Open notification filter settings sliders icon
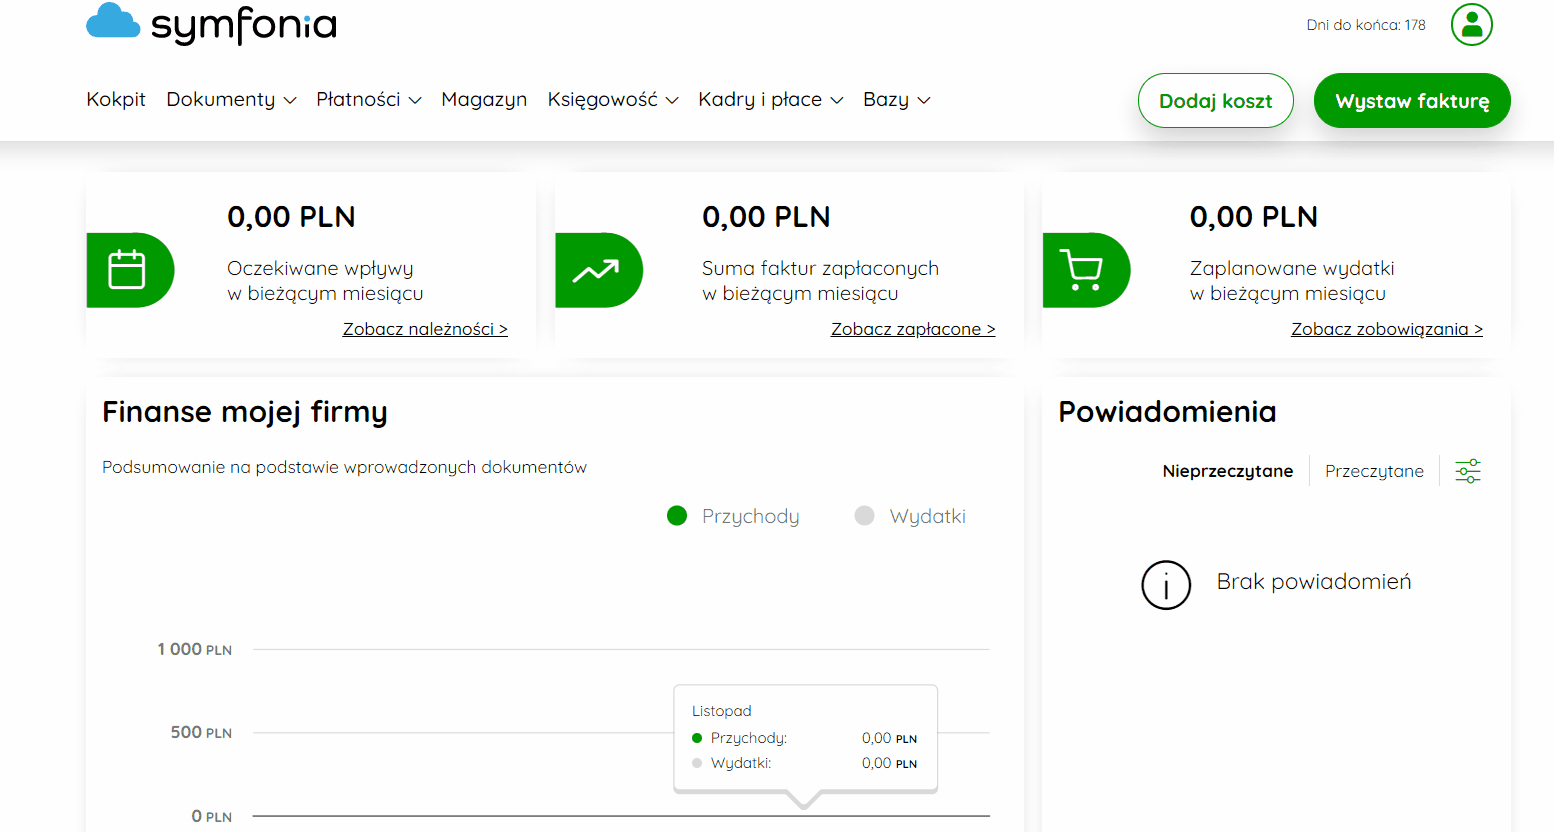The height and width of the screenshot is (832, 1554). click(1468, 471)
